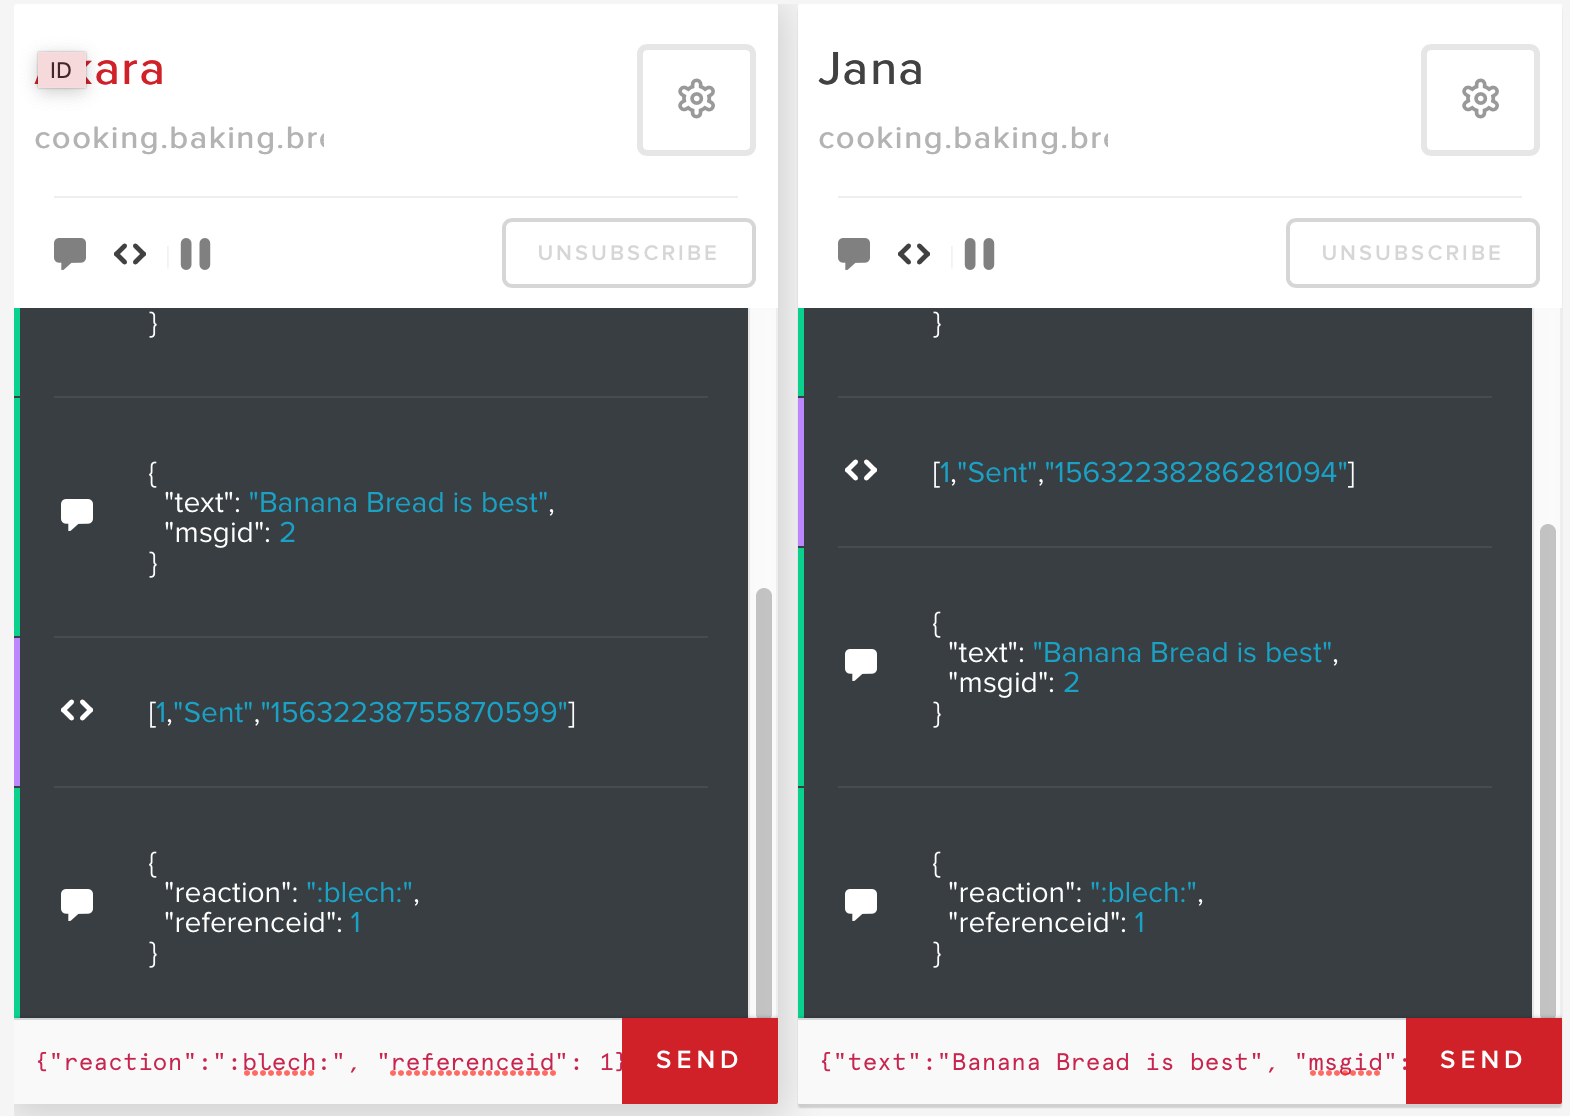Click Unsubscribe button in left panel
The image size is (1570, 1116).
pos(628,253)
